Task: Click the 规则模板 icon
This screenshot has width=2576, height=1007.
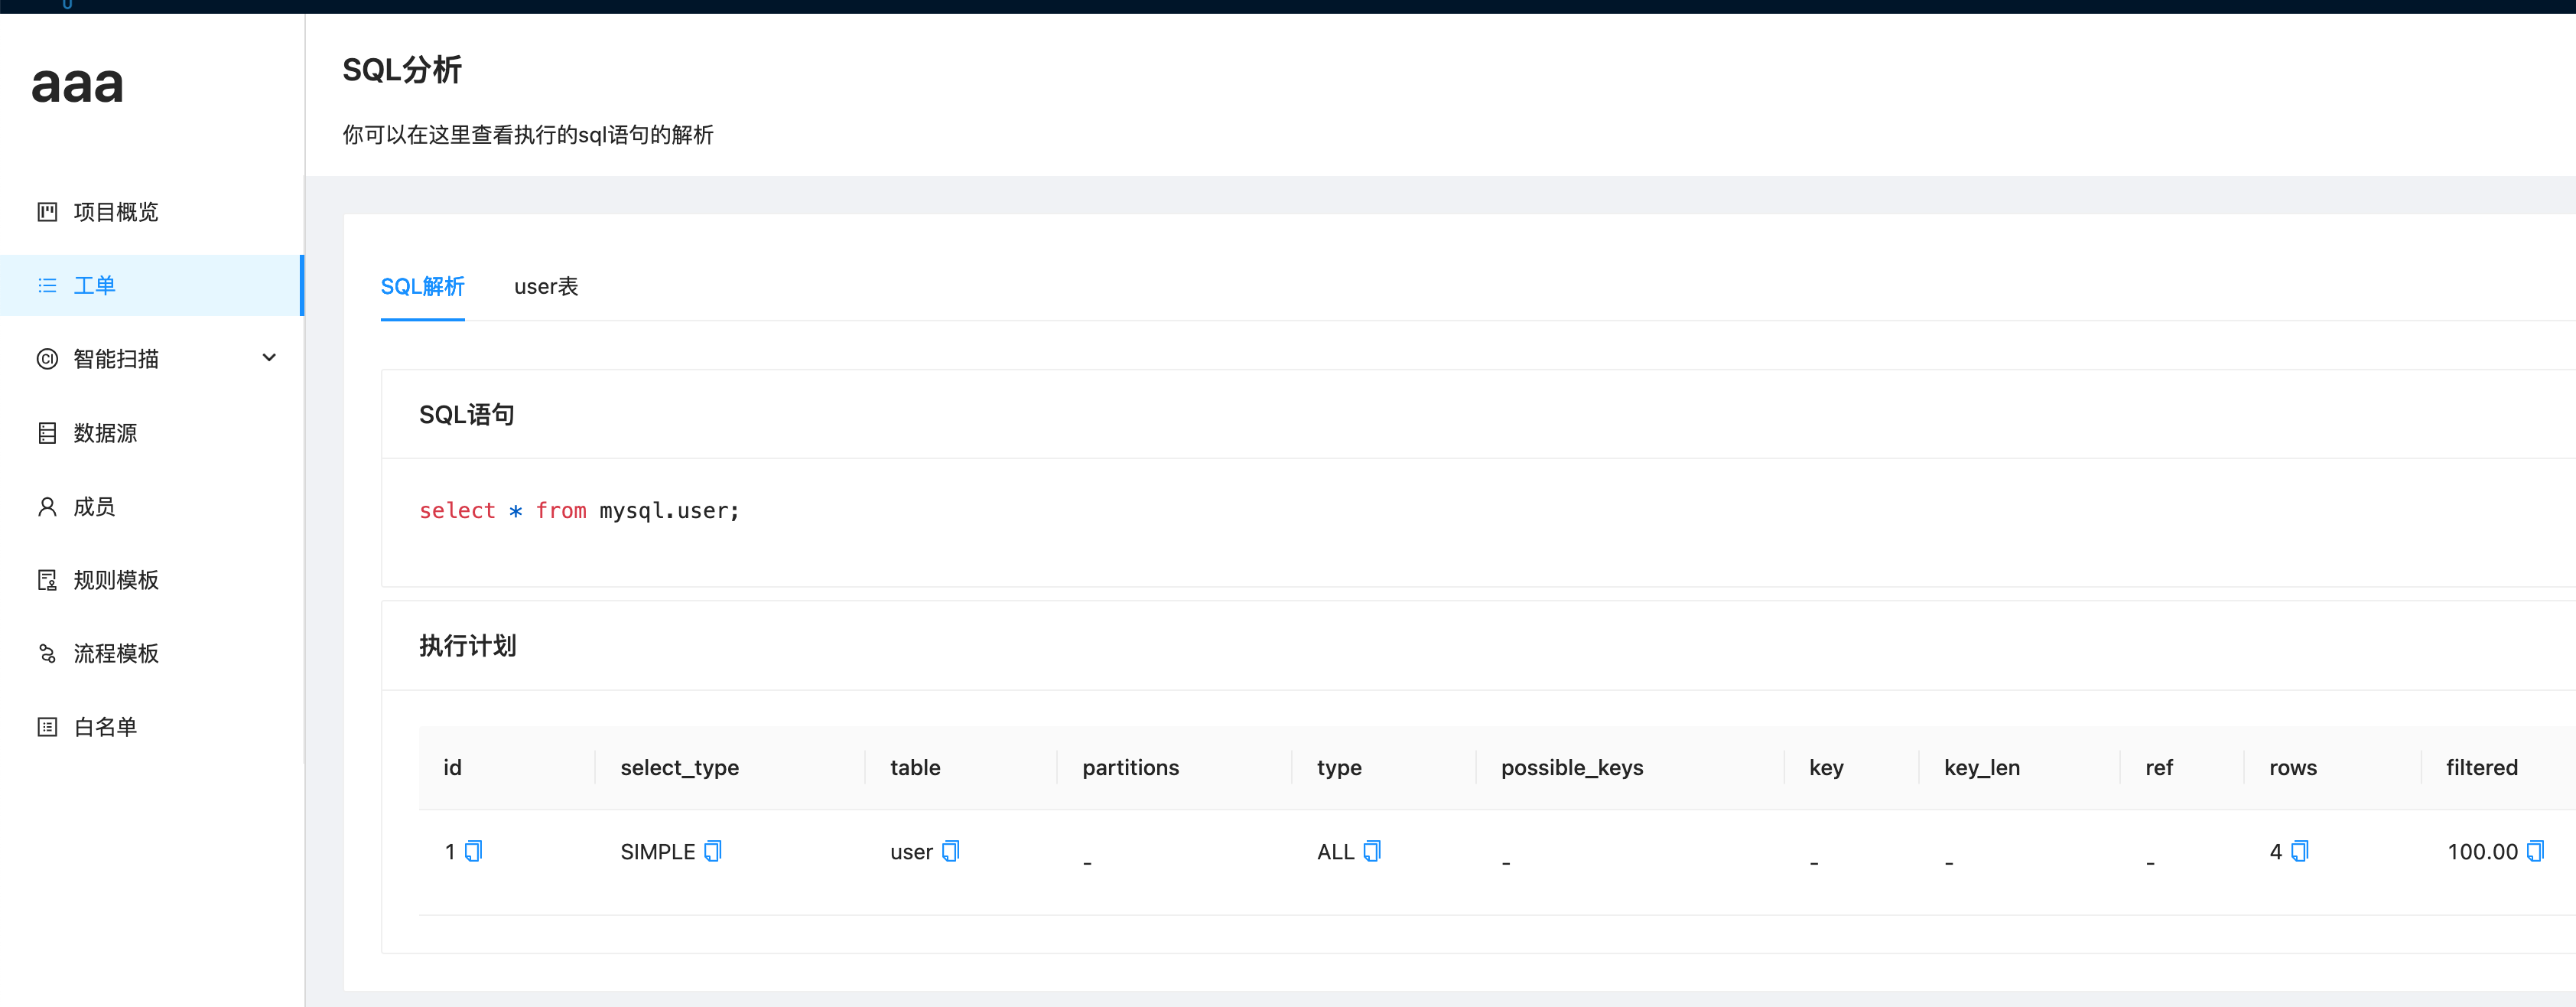Action: click(x=47, y=580)
